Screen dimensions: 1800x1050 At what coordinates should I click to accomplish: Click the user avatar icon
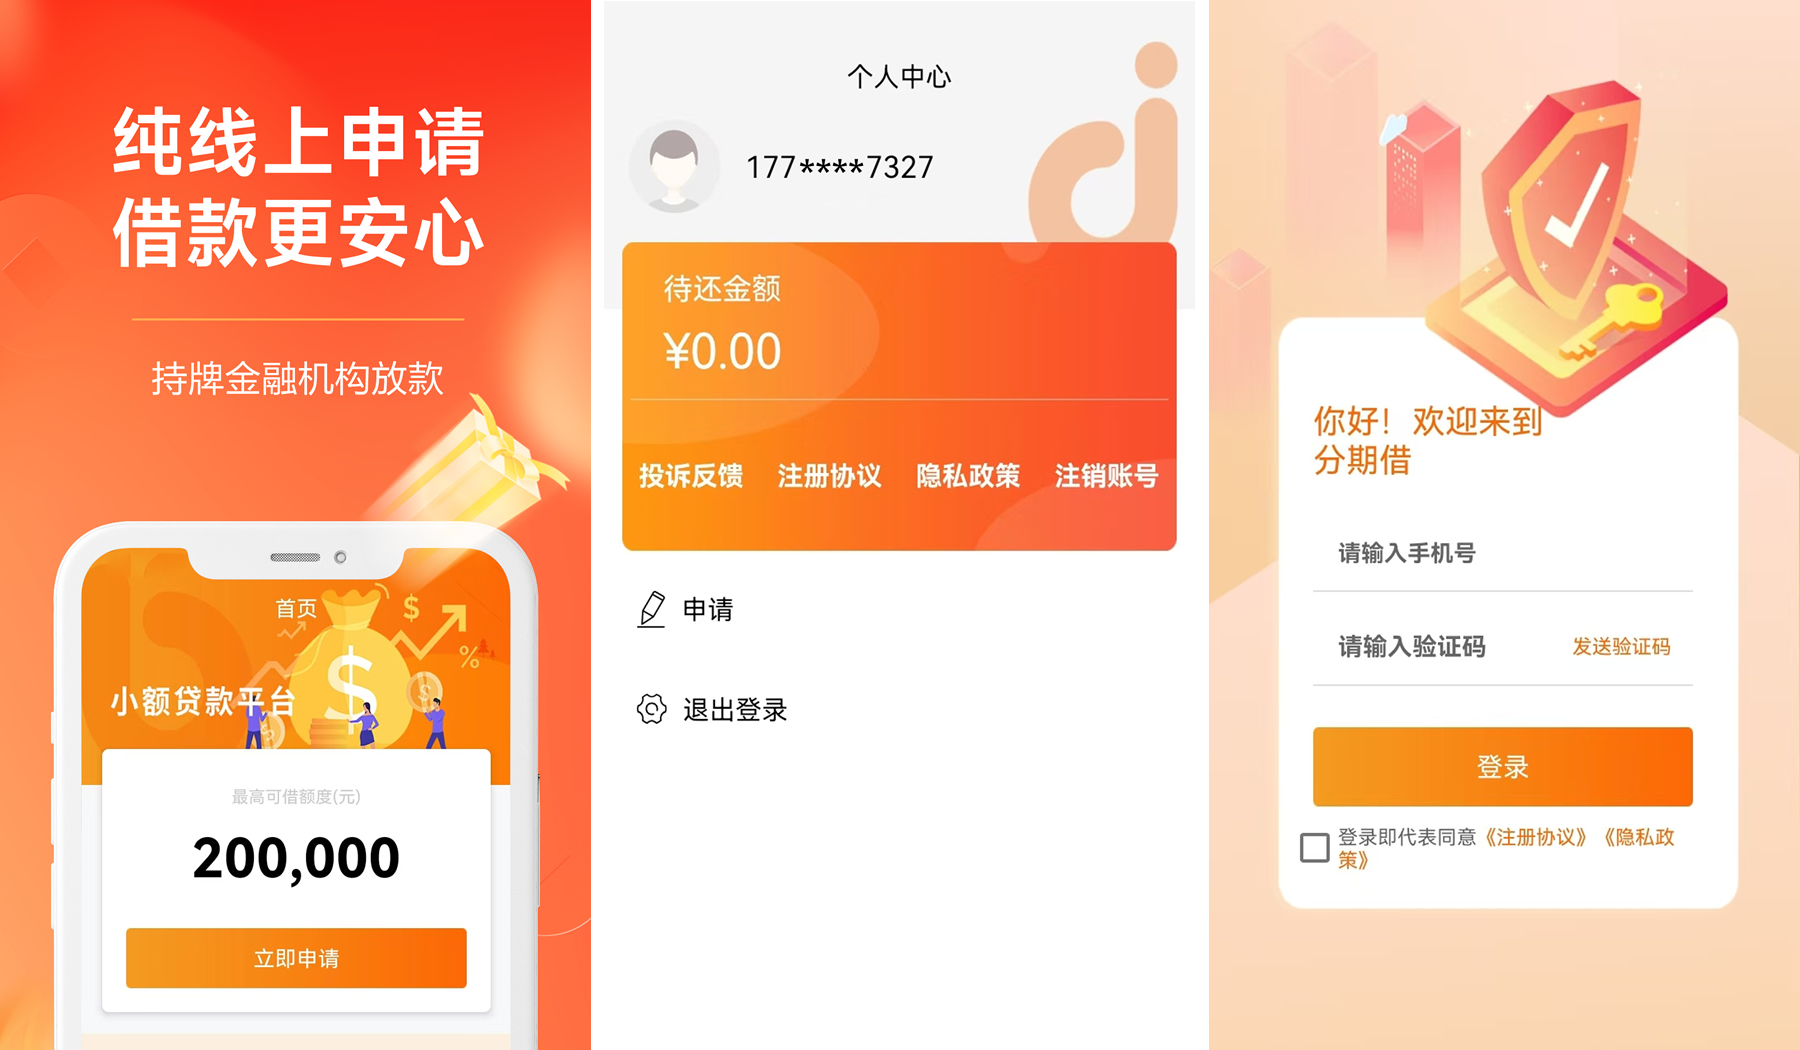tap(674, 167)
